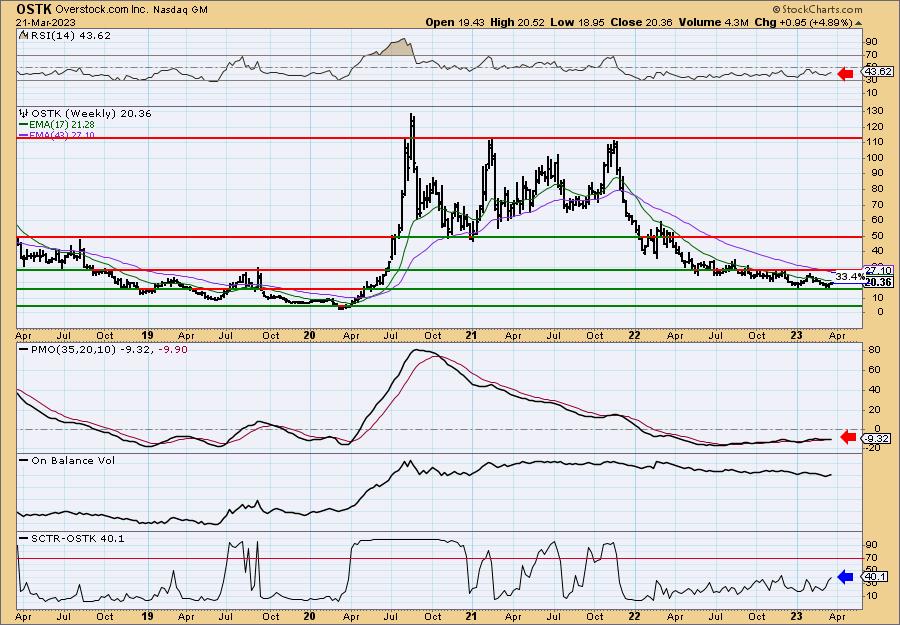Click the 90 label on the RSI axis
The width and height of the screenshot is (900, 625).
(871, 42)
